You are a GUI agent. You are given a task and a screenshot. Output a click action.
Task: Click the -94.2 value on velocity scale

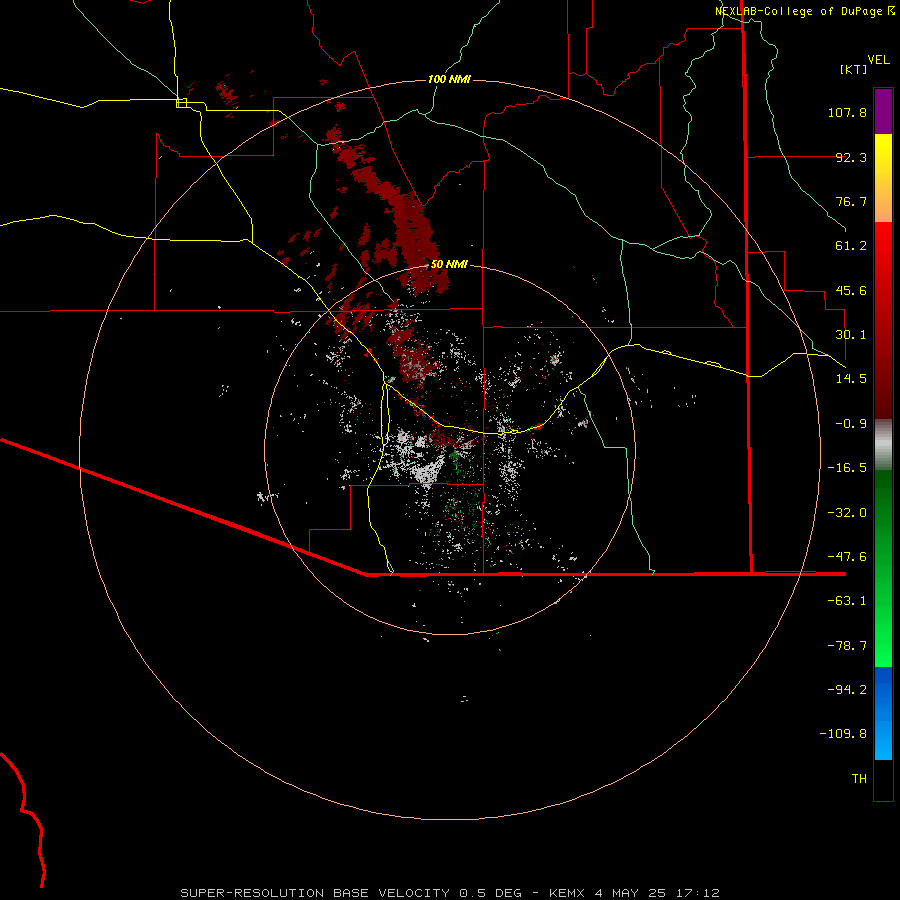pos(847,690)
